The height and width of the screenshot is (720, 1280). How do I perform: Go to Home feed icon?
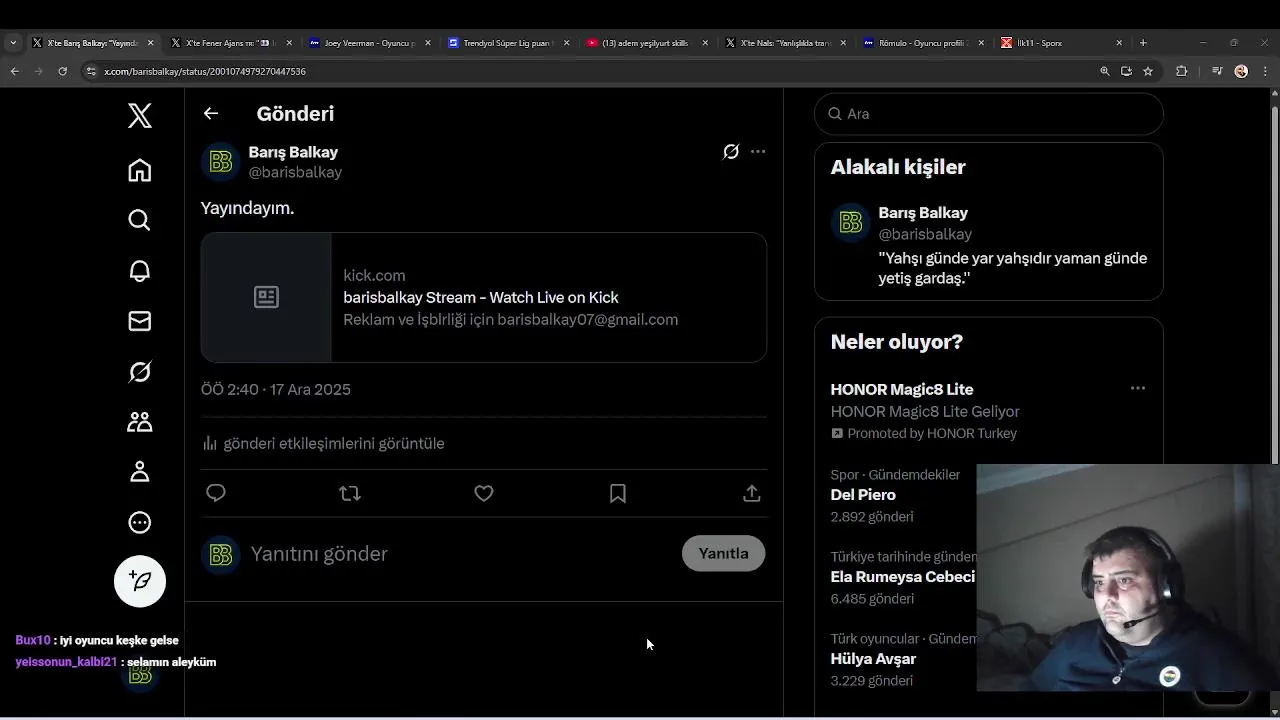[x=140, y=170]
